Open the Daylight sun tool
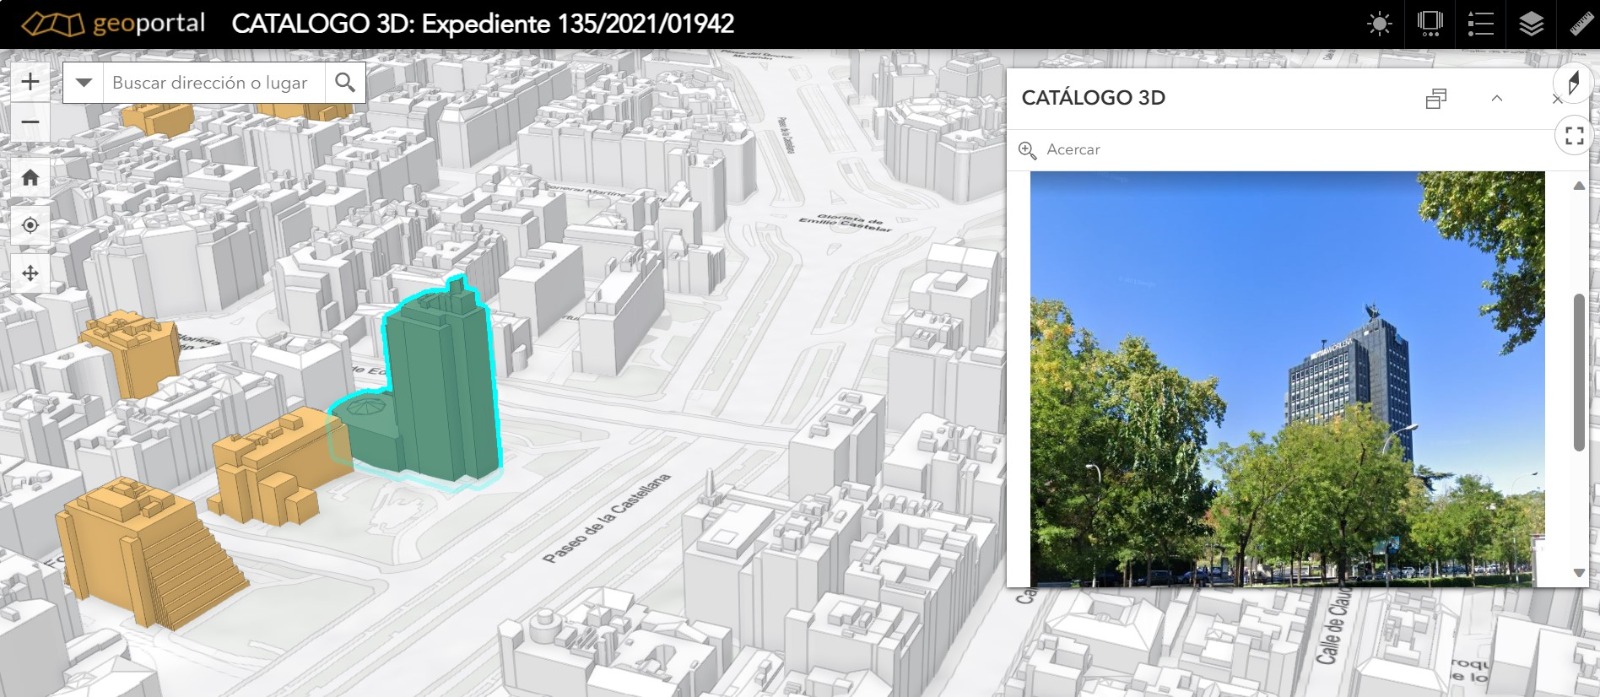1600x697 pixels. coord(1379,24)
